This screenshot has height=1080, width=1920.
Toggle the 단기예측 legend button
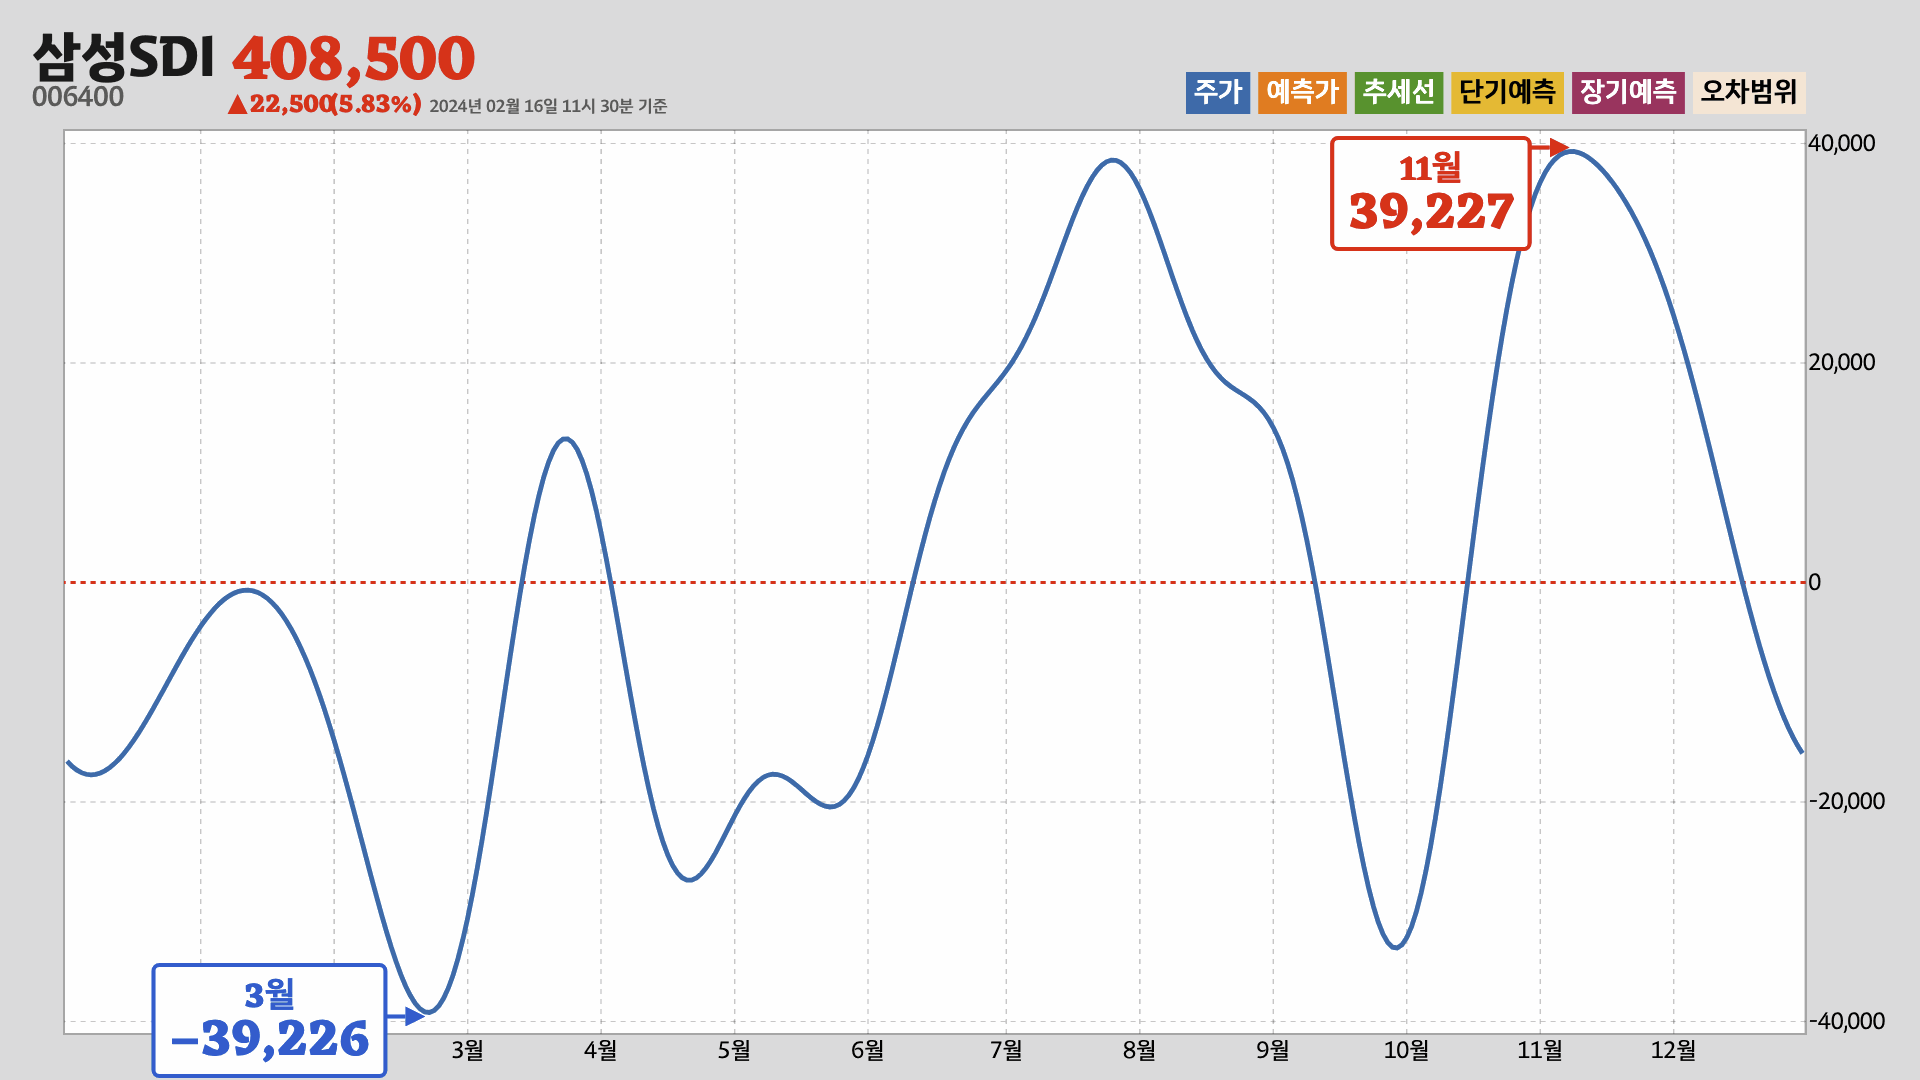(x=1507, y=93)
